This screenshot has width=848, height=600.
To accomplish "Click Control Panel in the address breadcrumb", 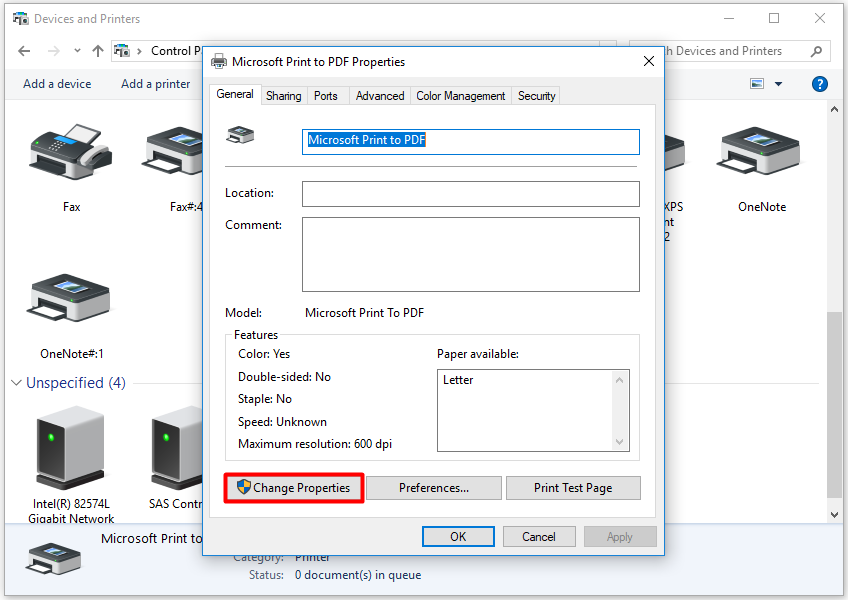I will tap(176, 51).
